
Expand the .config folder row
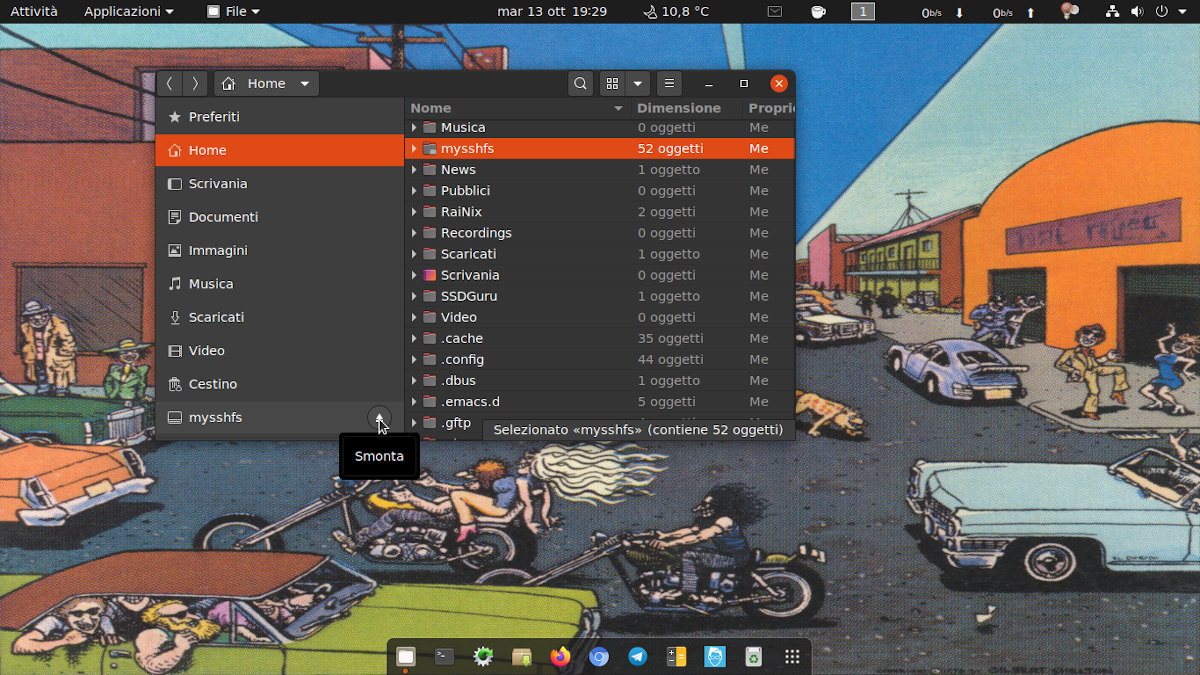[414, 359]
